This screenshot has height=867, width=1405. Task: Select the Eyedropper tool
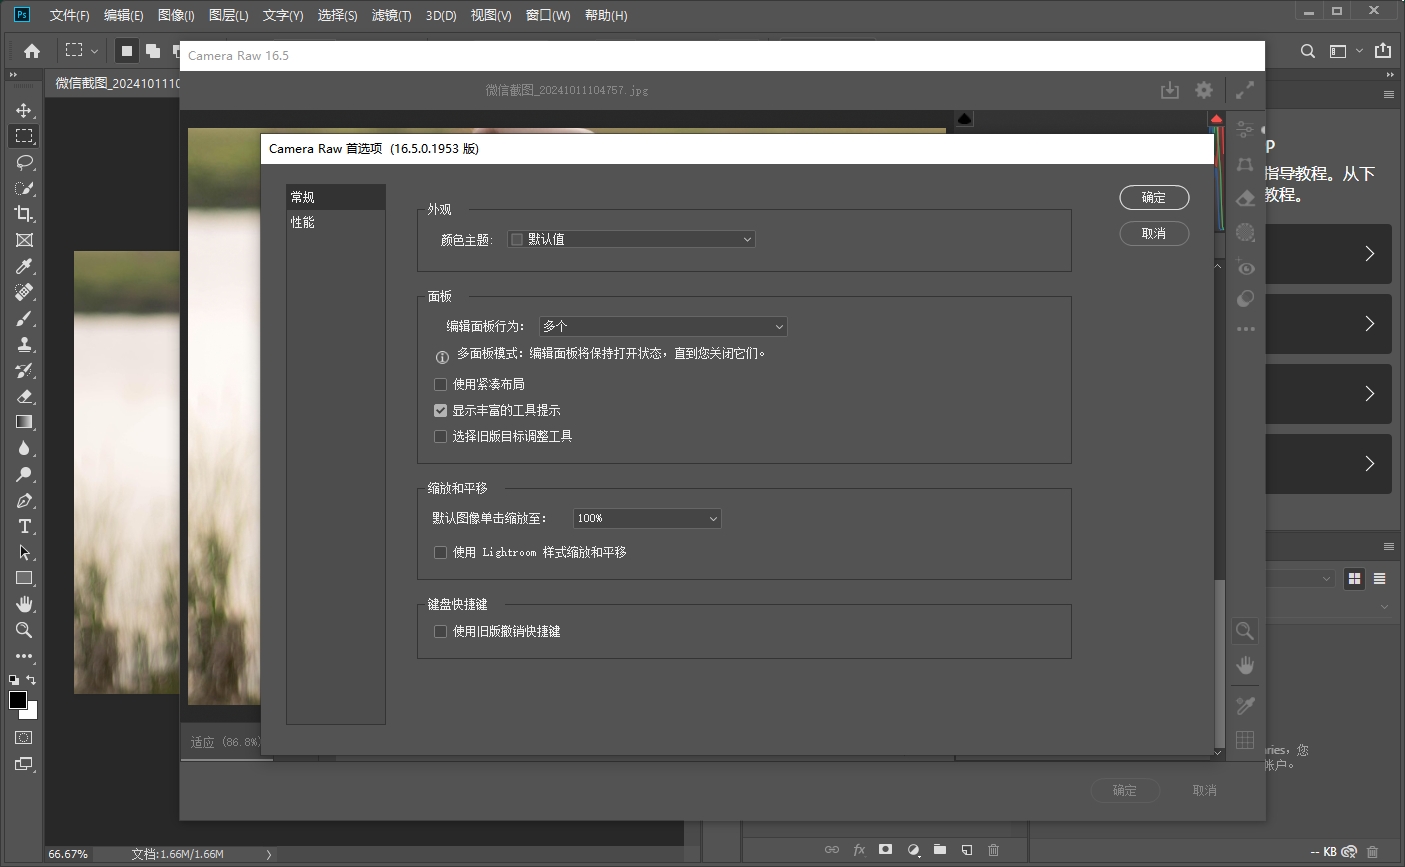24,266
